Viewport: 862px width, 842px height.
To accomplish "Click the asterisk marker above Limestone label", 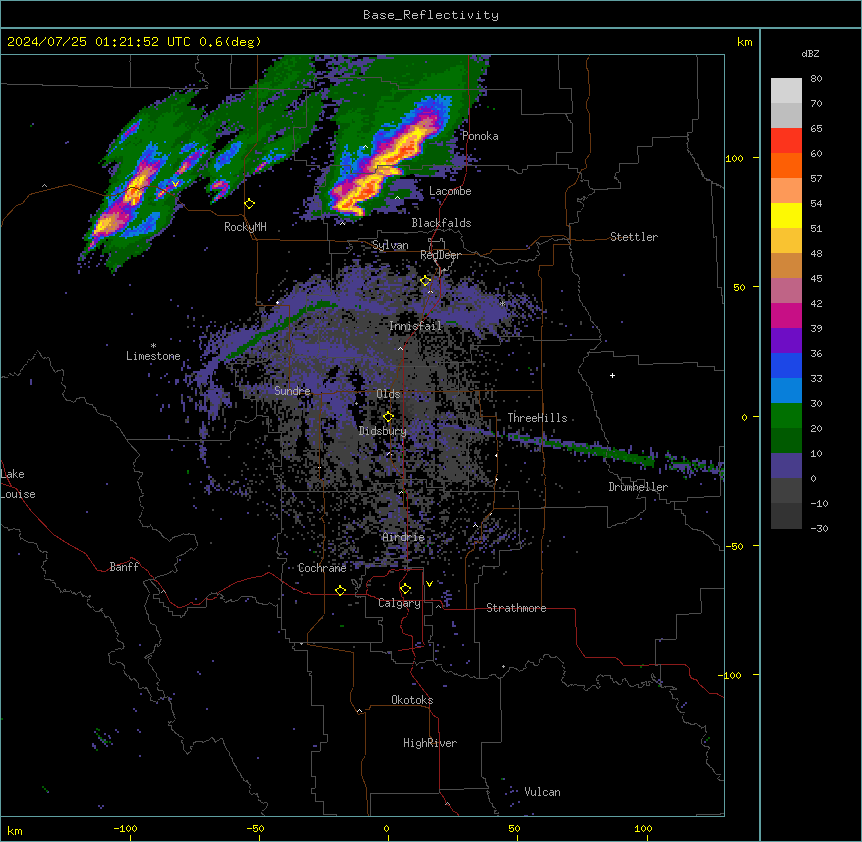I will coord(153,346).
